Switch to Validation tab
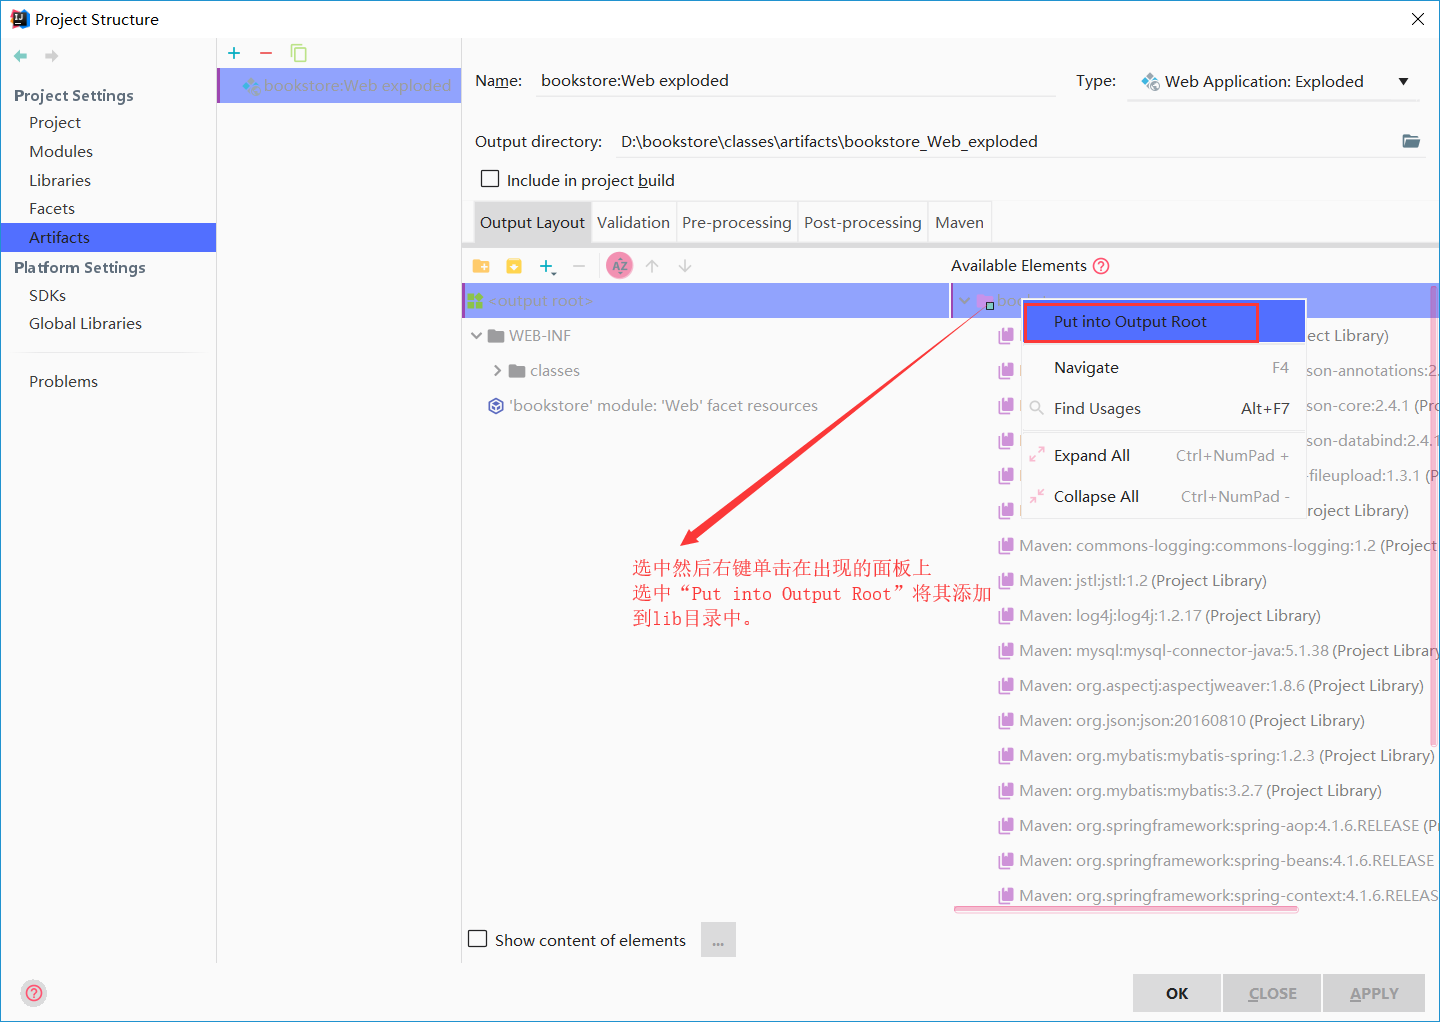 [633, 223]
